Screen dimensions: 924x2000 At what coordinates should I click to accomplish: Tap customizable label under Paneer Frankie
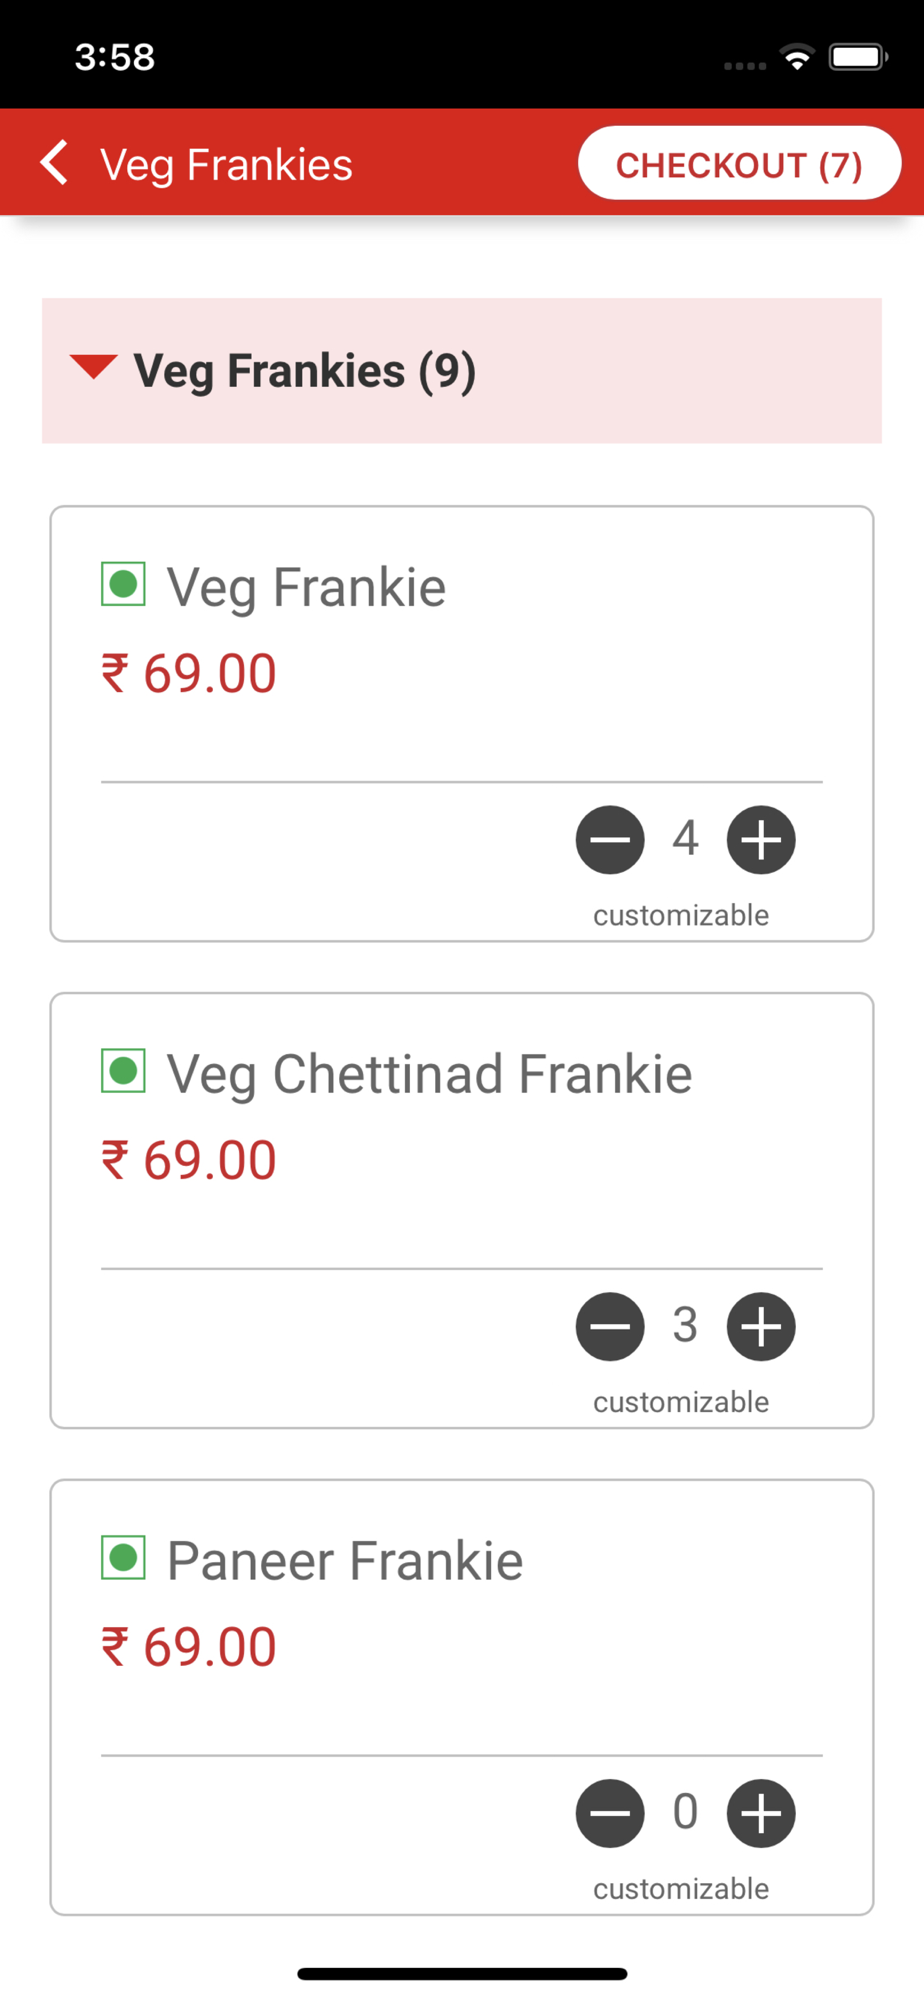point(681,1889)
